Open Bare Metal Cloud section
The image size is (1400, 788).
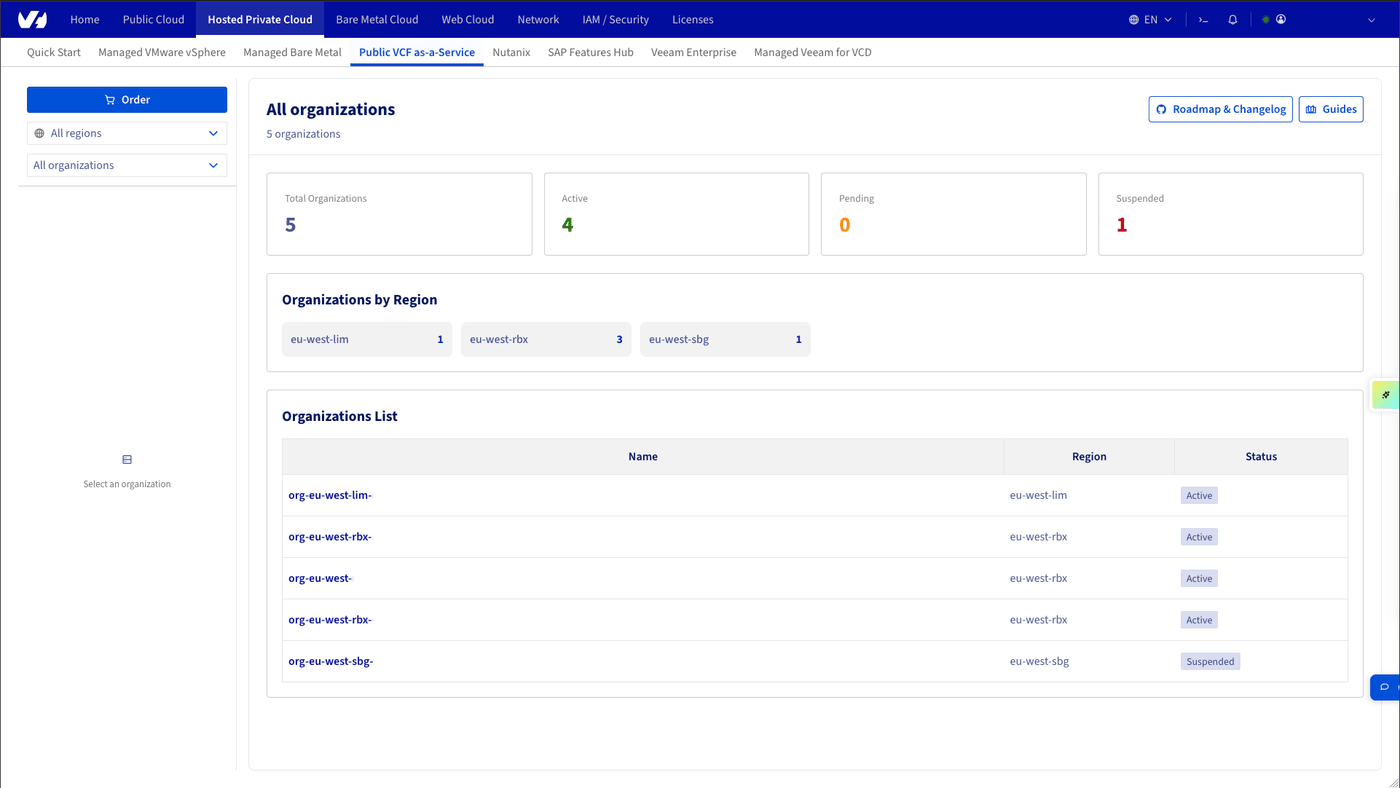tap(377, 19)
